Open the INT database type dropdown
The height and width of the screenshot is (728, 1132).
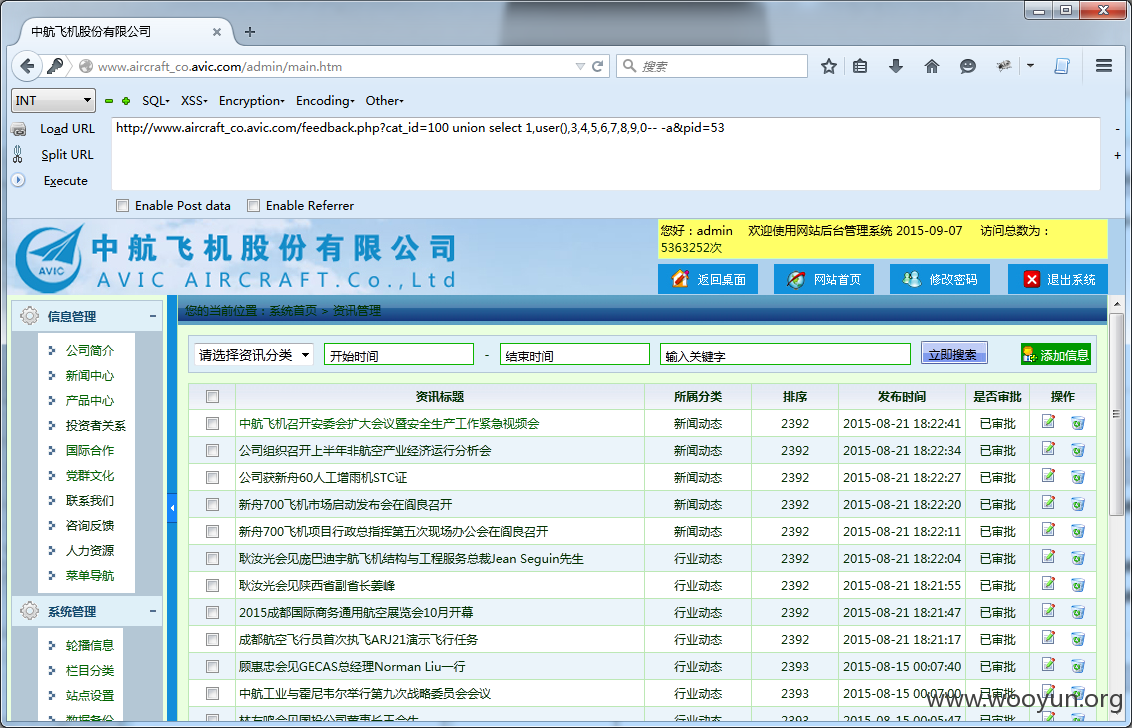click(x=53, y=100)
